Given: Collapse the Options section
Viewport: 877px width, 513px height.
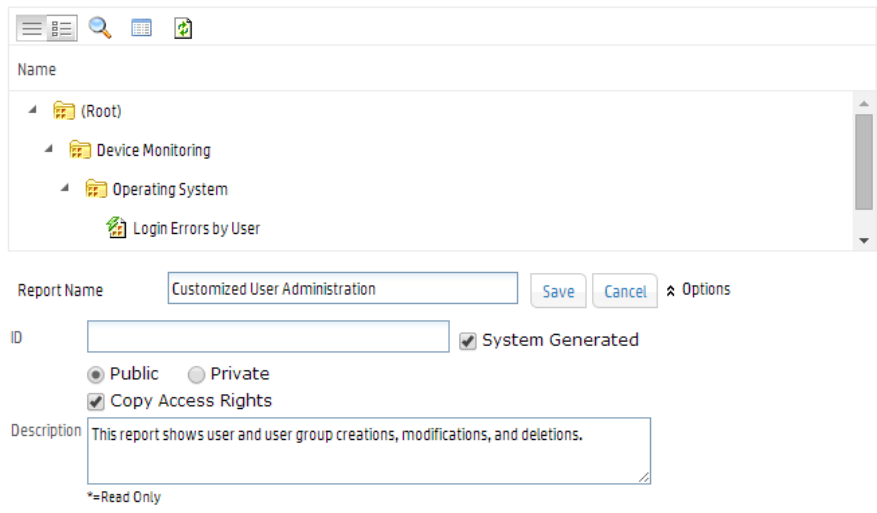Looking at the screenshot, I should pos(671,291).
